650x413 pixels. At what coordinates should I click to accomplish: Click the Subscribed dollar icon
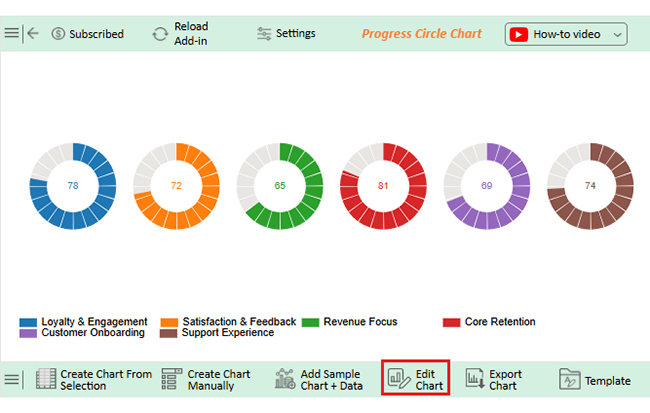58,34
